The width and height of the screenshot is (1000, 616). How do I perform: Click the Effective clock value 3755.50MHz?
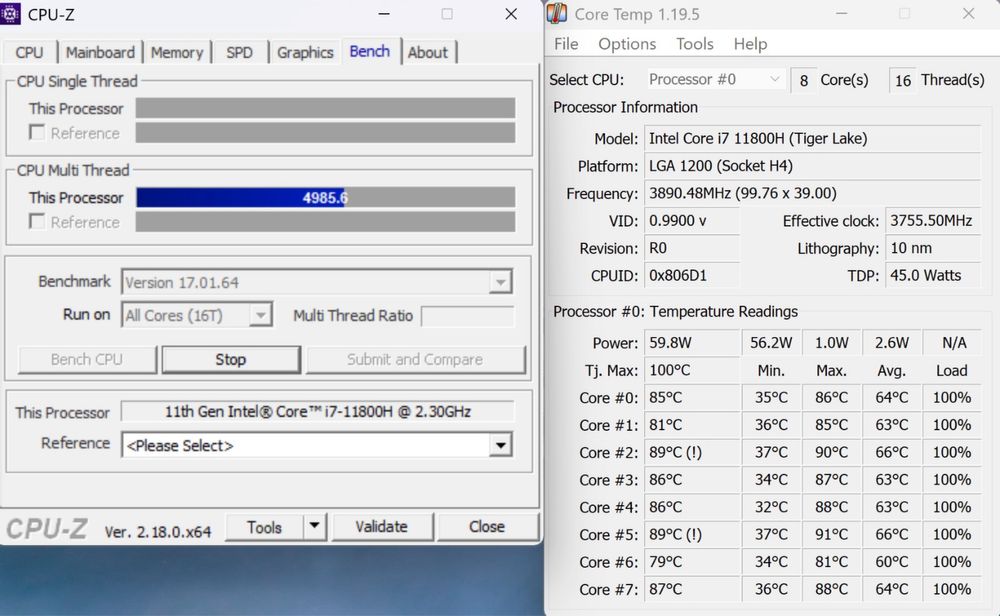point(933,221)
